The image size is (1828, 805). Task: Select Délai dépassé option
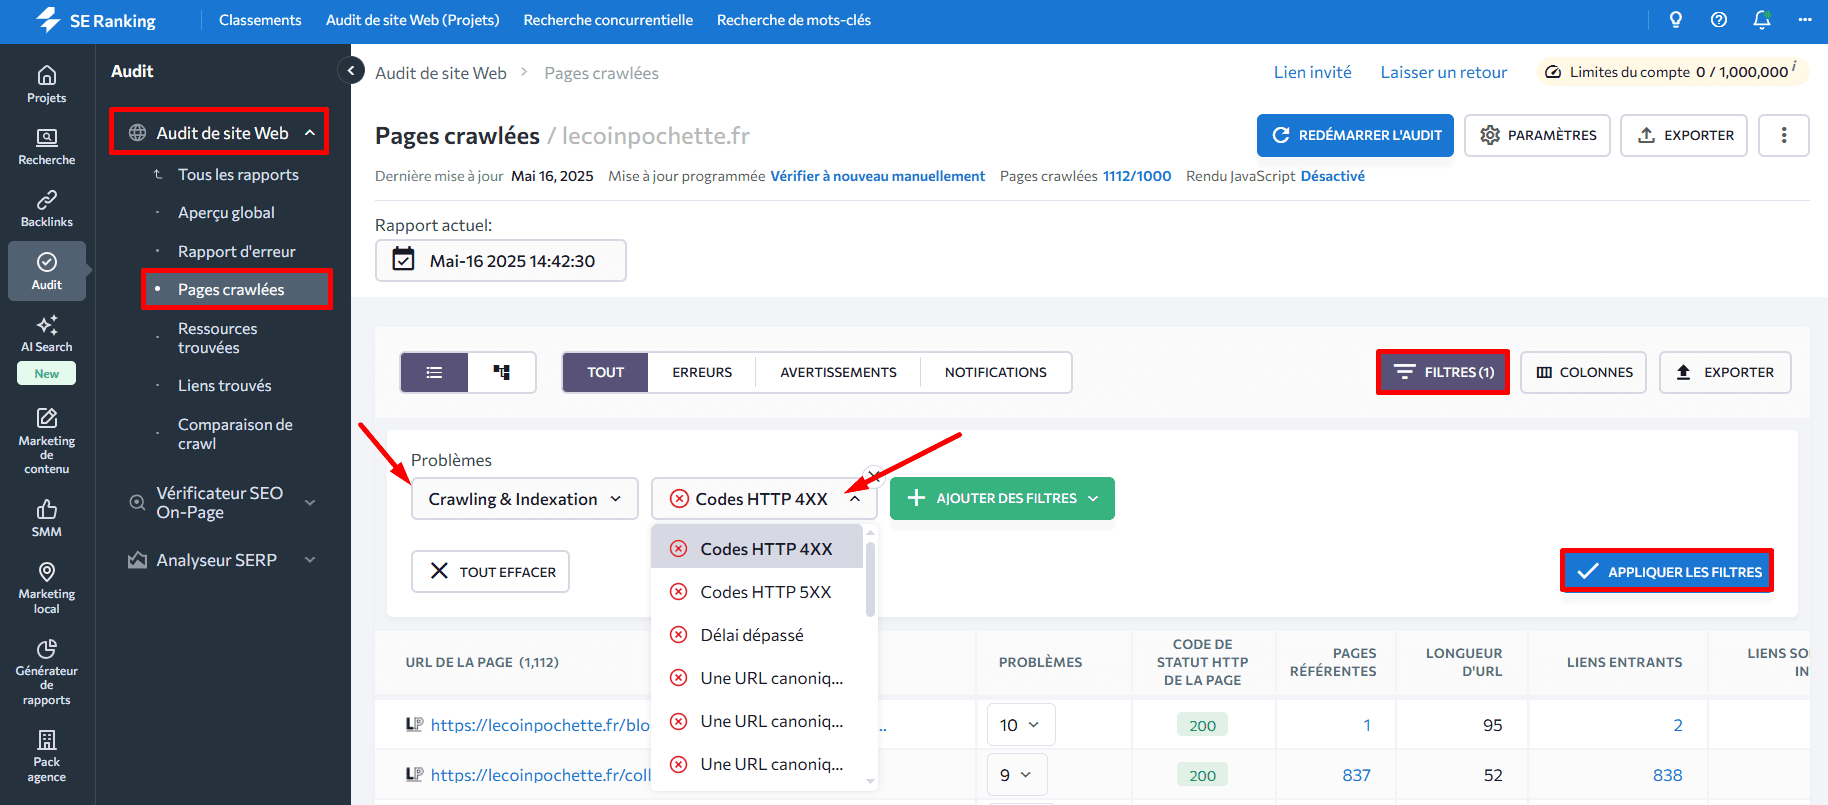pyautogui.click(x=757, y=635)
